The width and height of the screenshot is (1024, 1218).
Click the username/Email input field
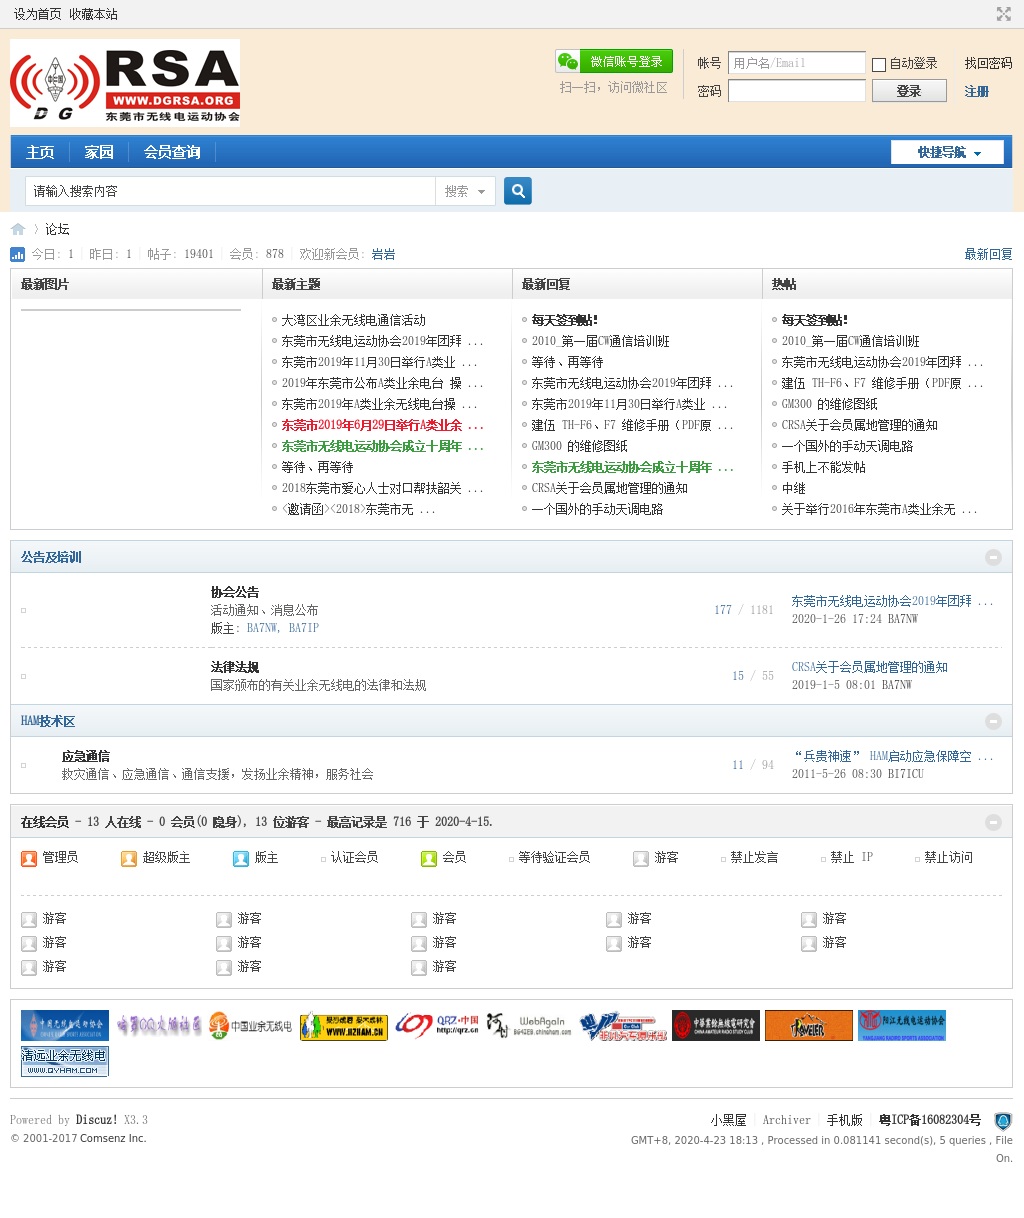[796, 63]
